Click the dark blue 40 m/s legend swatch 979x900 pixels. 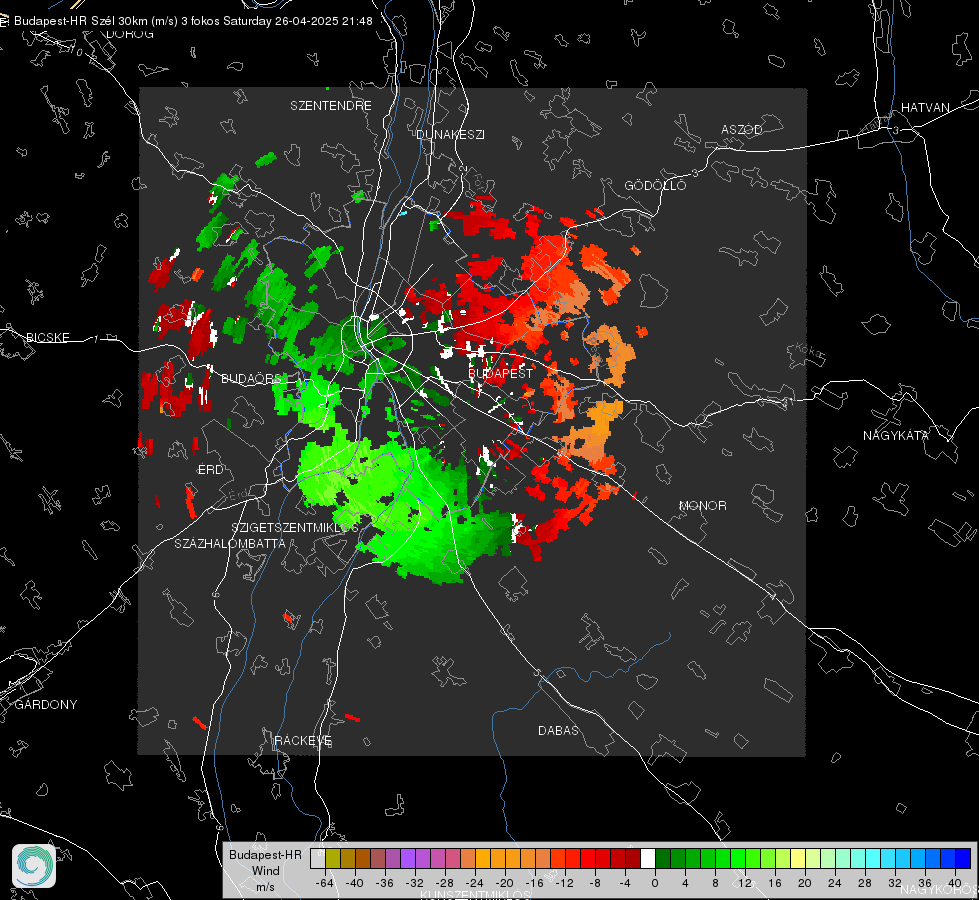(x=963, y=858)
